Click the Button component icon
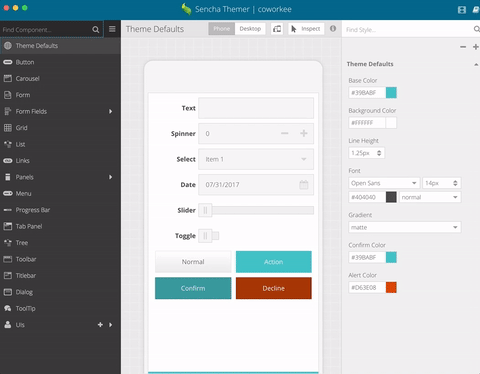This screenshot has width=480, height=374. click(8, 62)
